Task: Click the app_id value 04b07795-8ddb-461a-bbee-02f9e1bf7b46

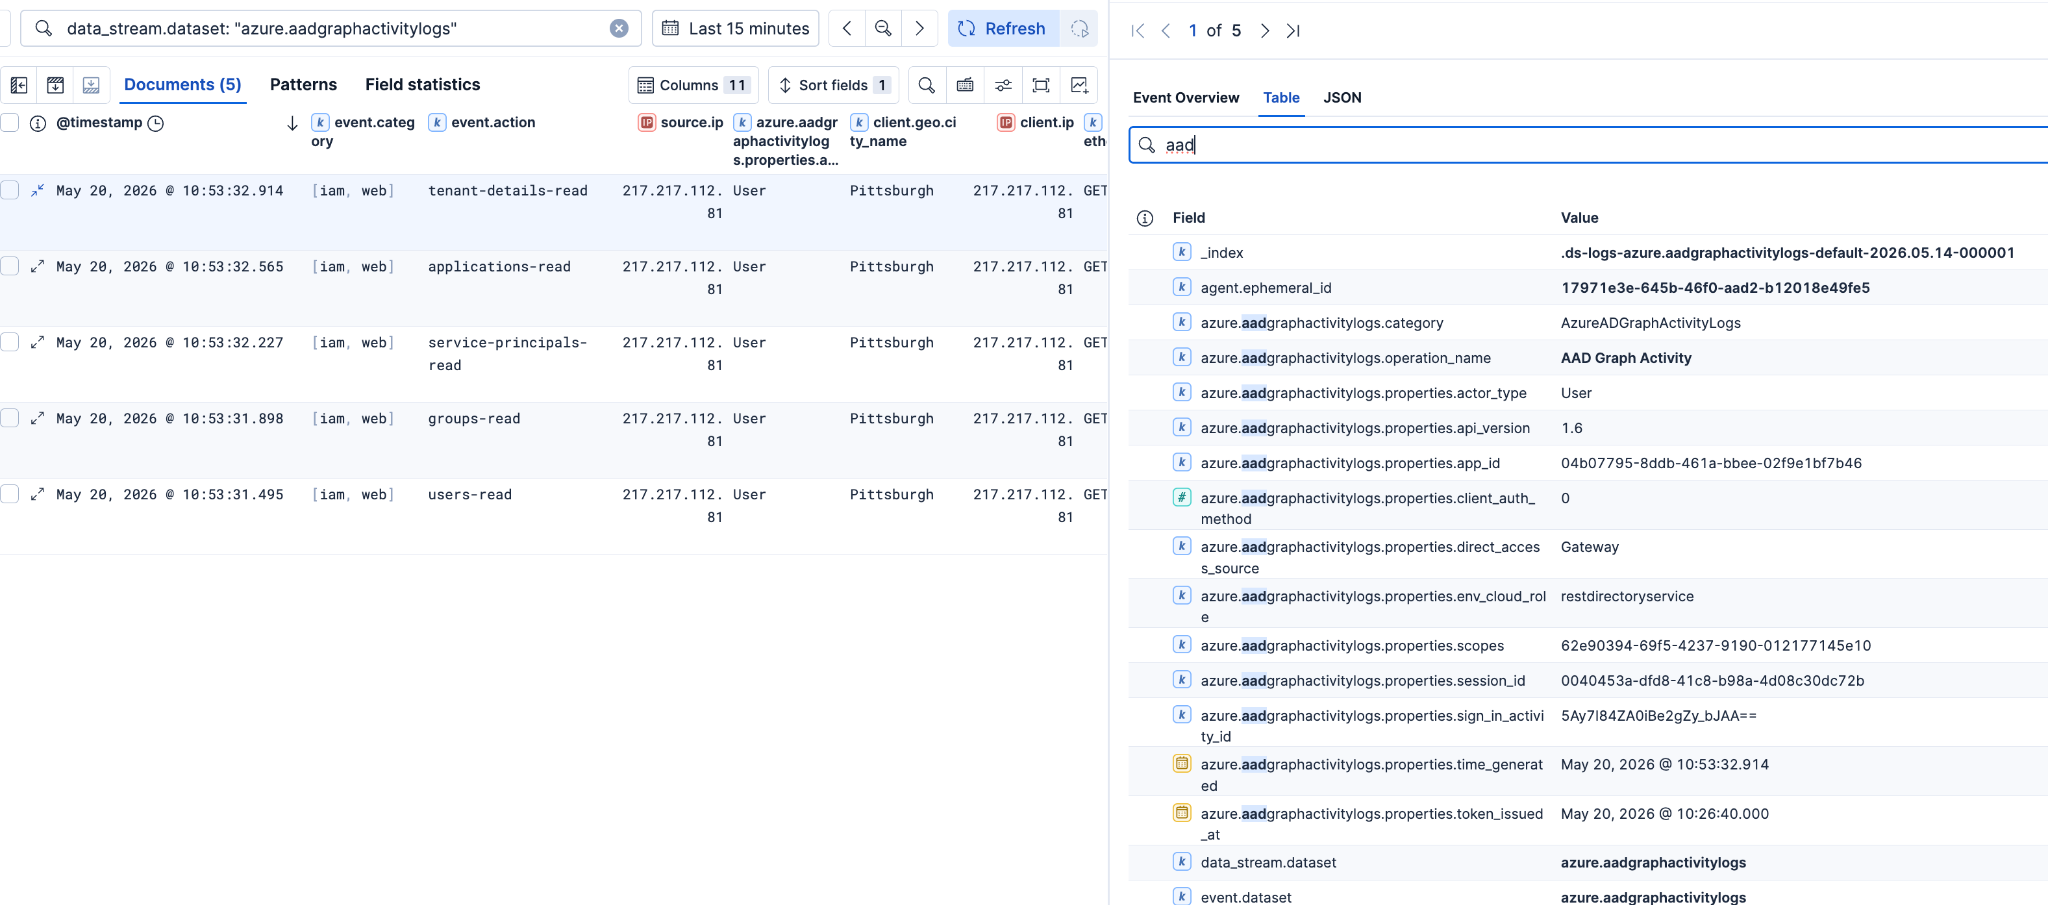Action: 1711,463
